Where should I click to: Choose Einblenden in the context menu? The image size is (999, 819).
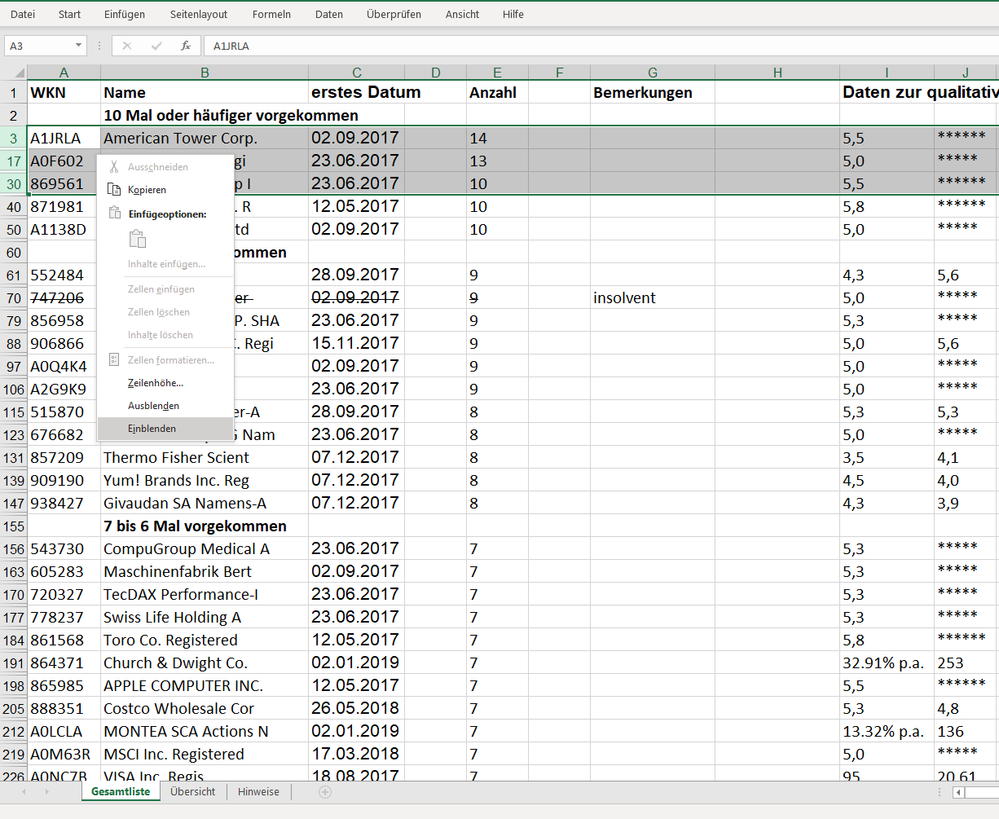152,428
